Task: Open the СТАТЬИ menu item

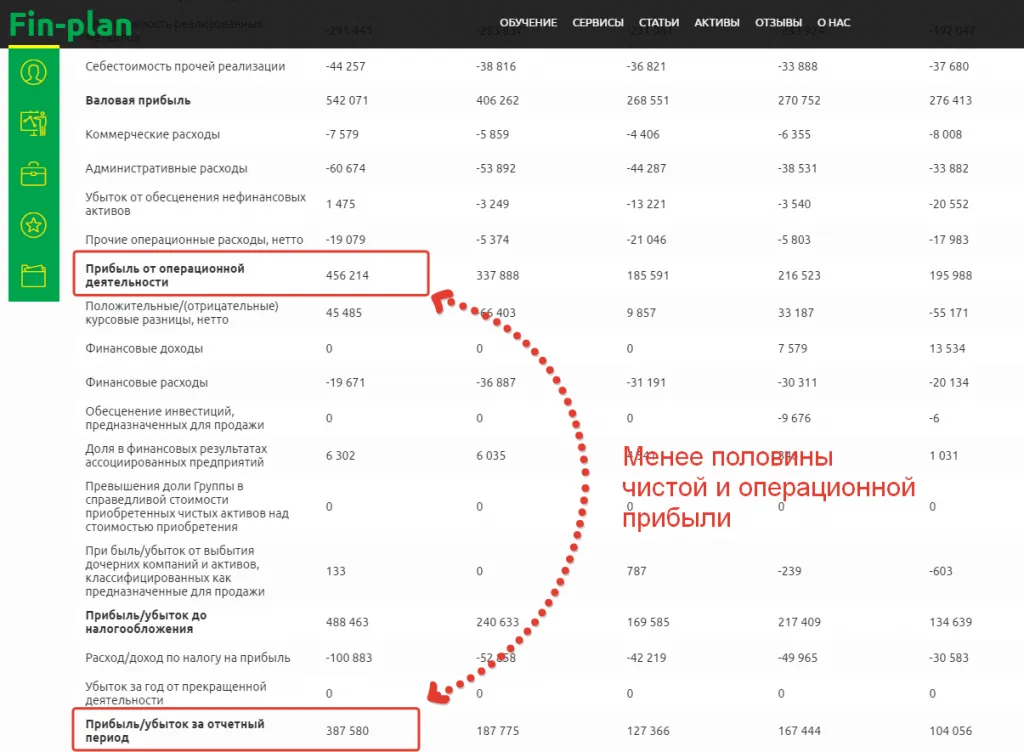Action: click(x=659, y=23)
